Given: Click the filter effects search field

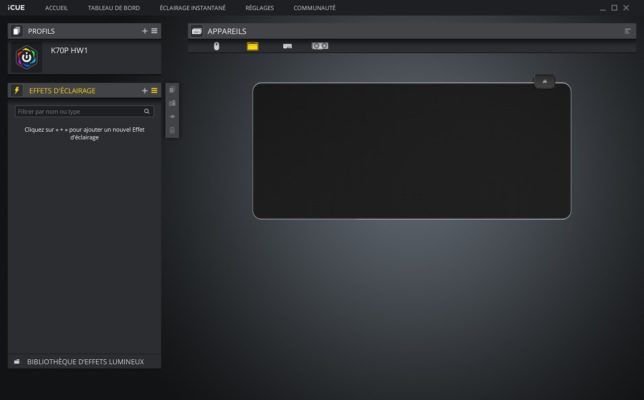Looking at the screenshot, I should tap(84, 111).
